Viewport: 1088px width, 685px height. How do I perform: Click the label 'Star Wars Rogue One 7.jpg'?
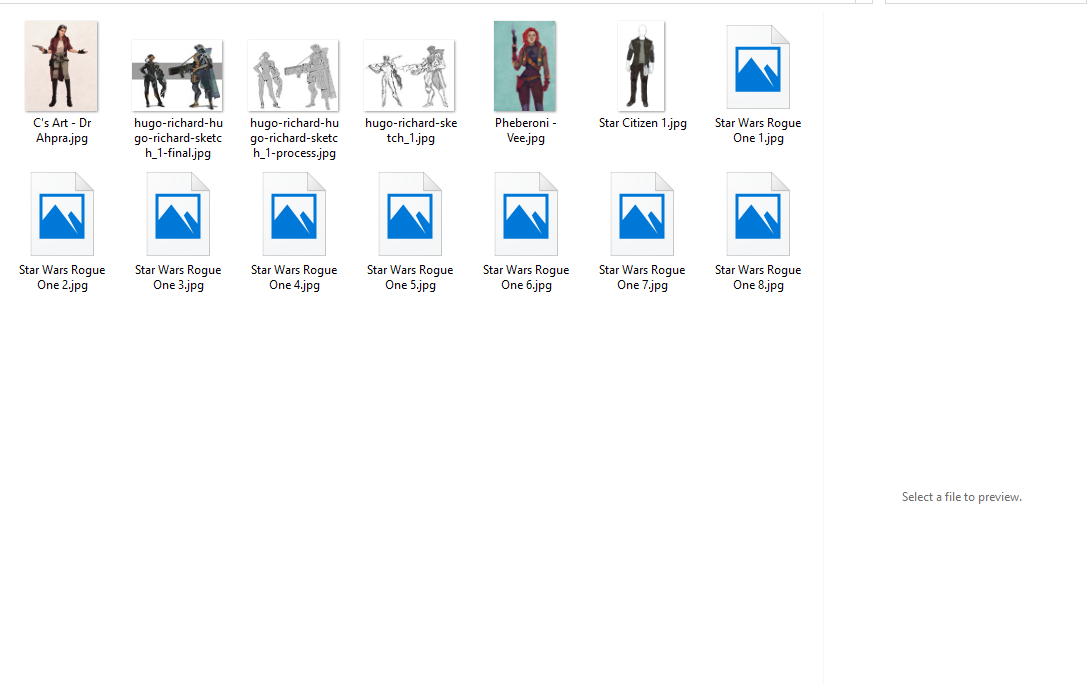(642, 278)
